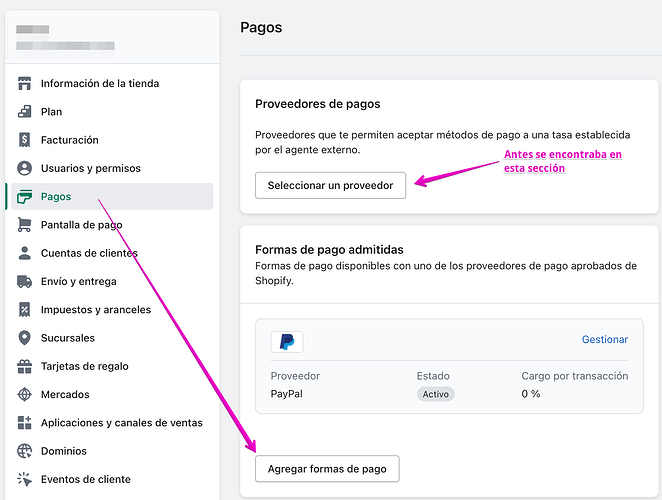Click the Proveedor column label
Screen dimensions: 662x500
point(295,376)
